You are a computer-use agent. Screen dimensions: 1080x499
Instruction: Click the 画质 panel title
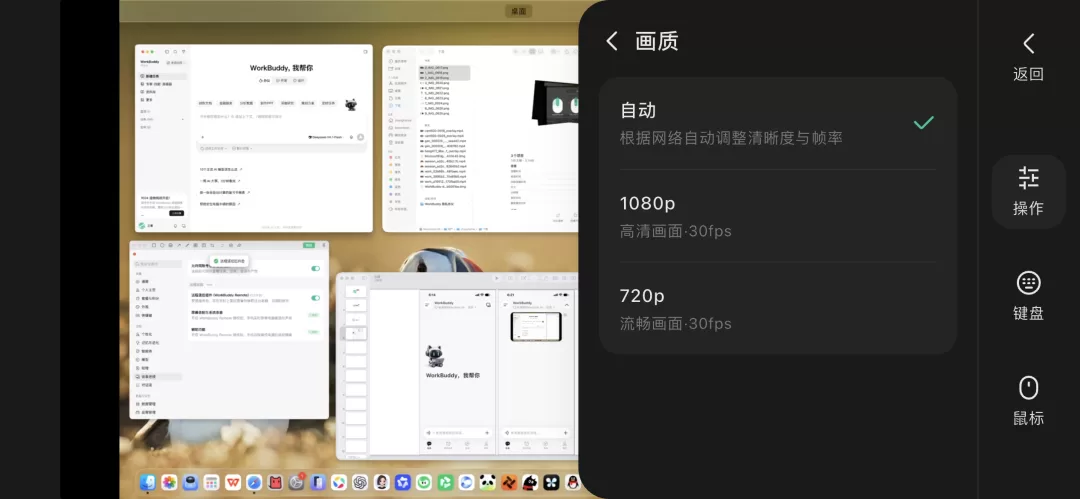[x=656, y=41]
